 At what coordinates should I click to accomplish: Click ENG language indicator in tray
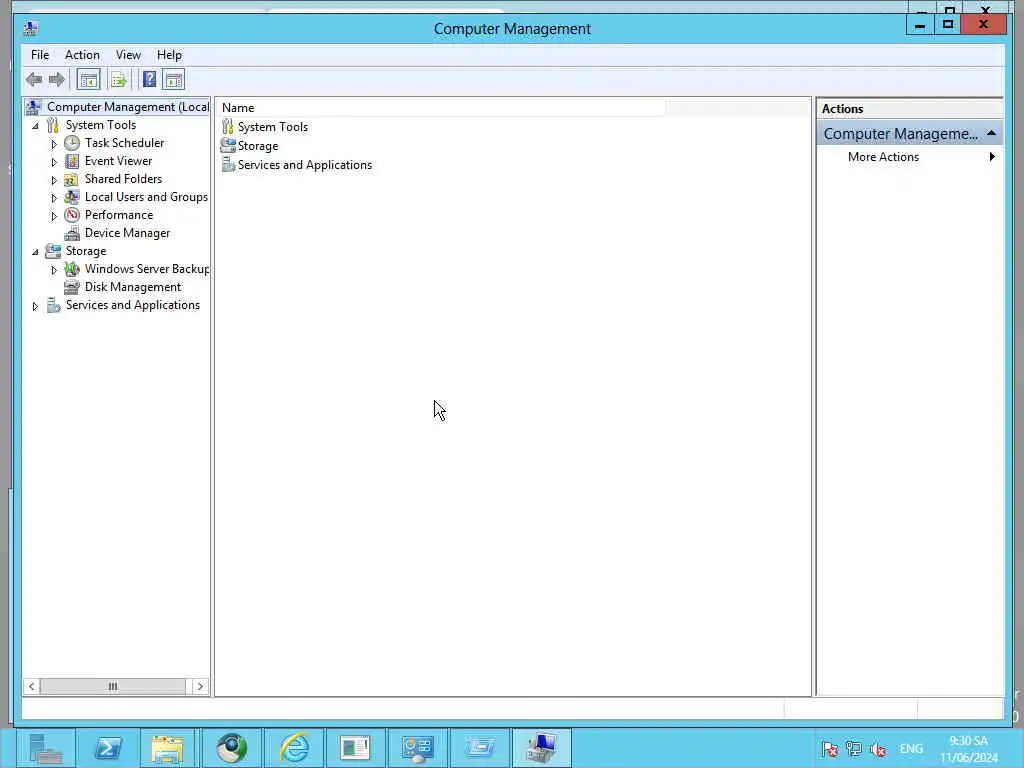click(x=910, y=748)
